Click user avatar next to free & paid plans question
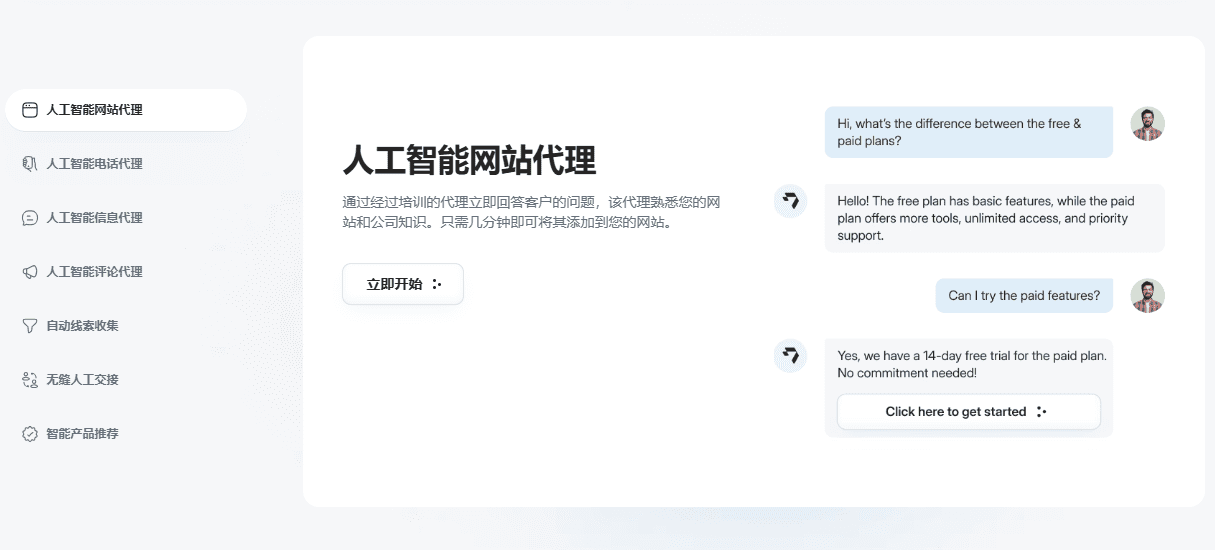This screenshot has height=550, width=1215. click(x=1148, y=124)
